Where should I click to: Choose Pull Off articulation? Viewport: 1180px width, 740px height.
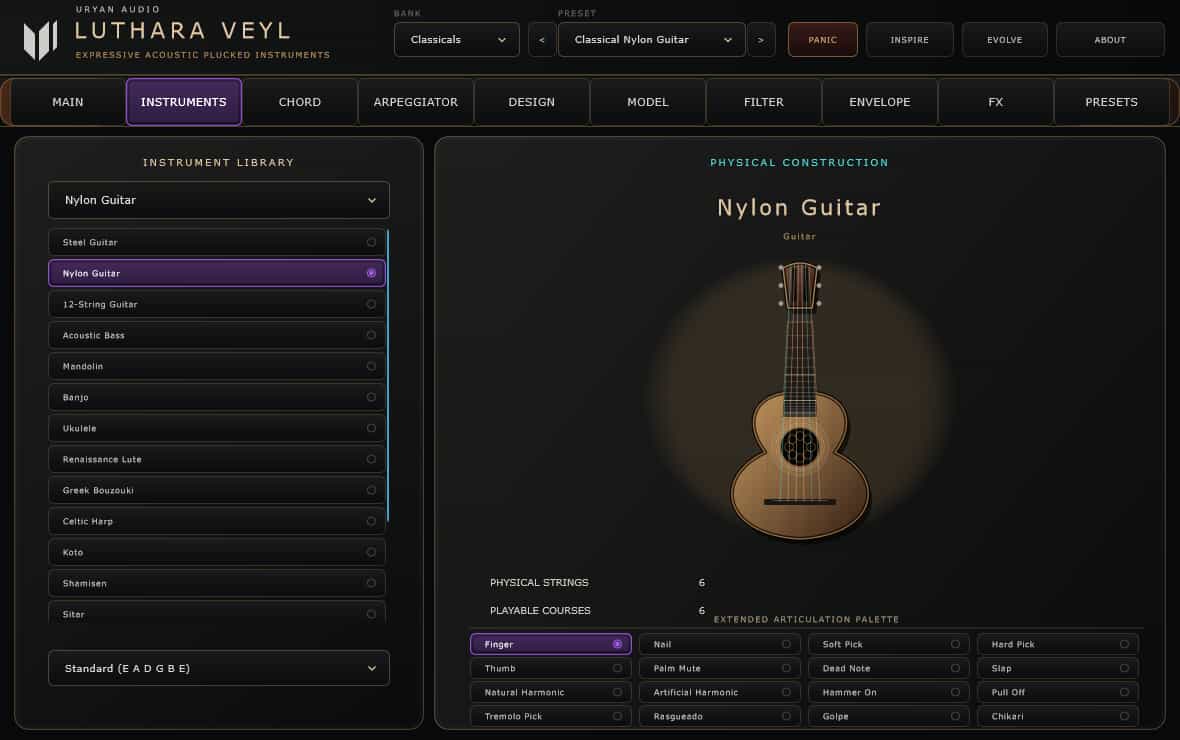click(1058, 693)
